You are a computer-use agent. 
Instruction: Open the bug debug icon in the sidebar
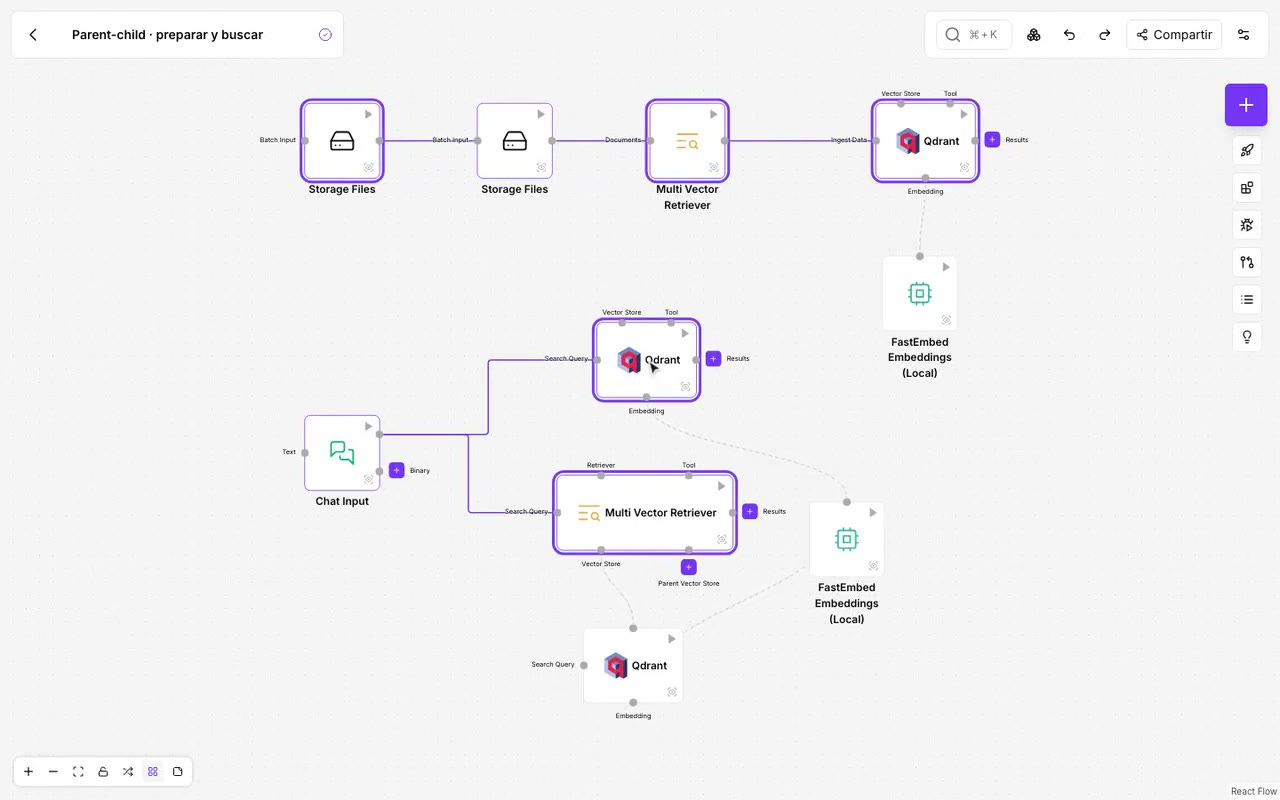pos(1247,225)
